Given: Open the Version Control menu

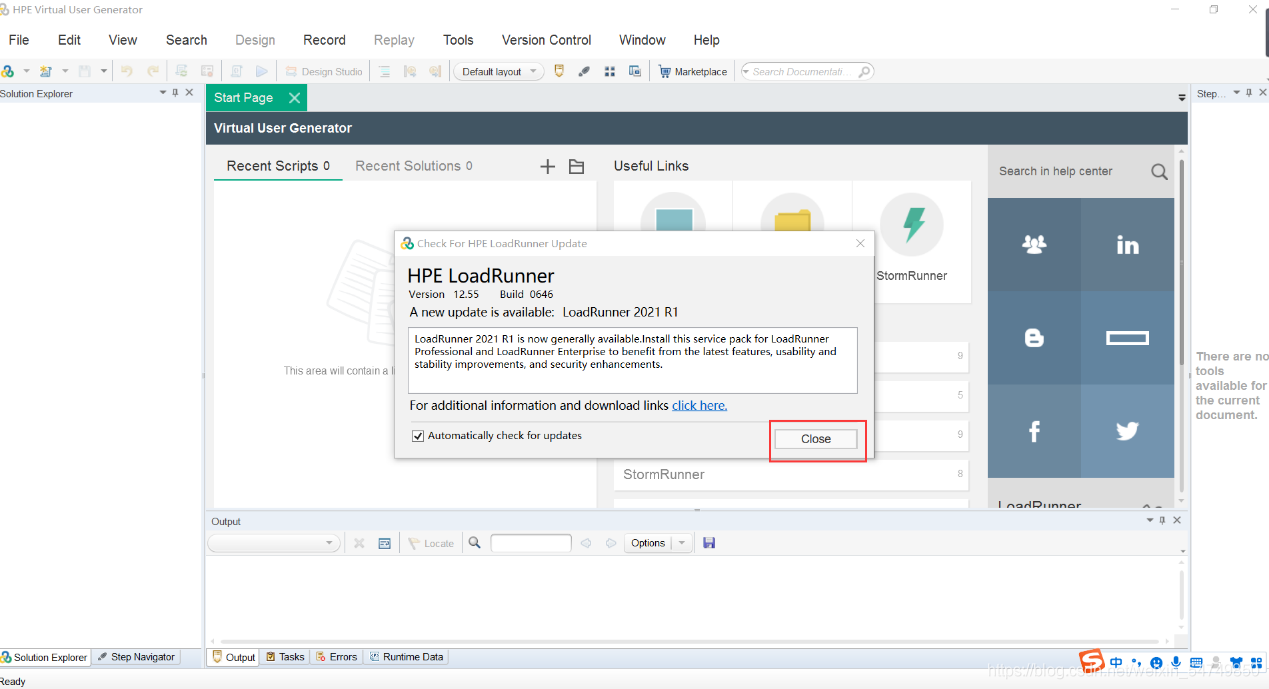Looking at the screenshot, I should point(546,40).
